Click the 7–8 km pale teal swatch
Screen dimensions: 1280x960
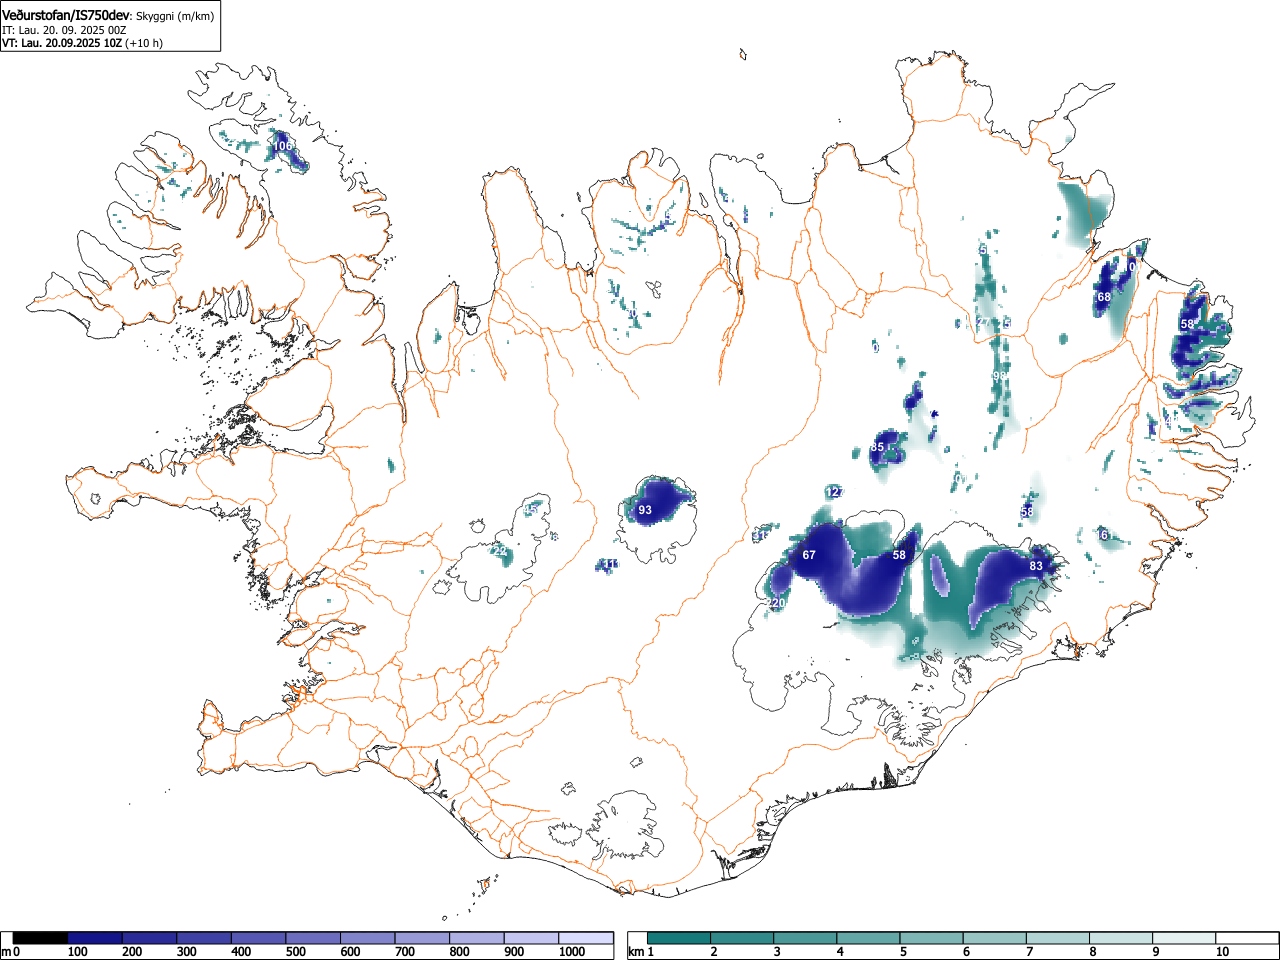point(1058,938)
